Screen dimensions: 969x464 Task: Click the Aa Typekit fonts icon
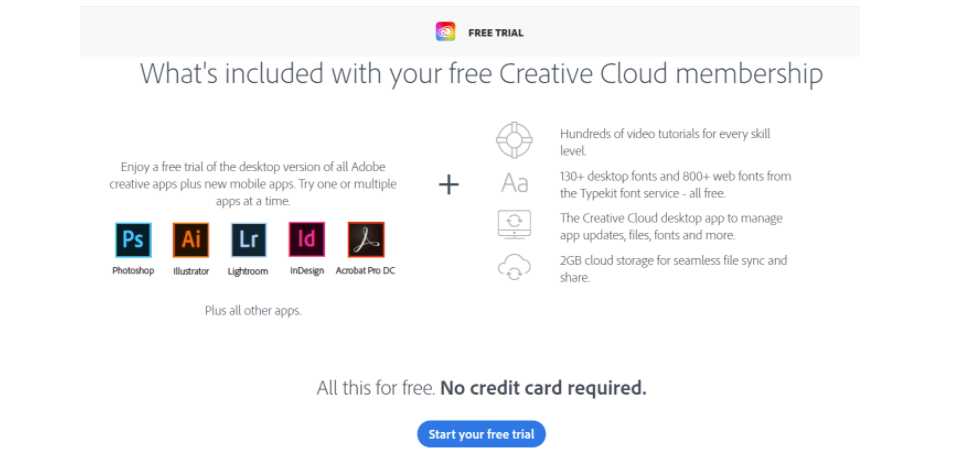[515, 183]
